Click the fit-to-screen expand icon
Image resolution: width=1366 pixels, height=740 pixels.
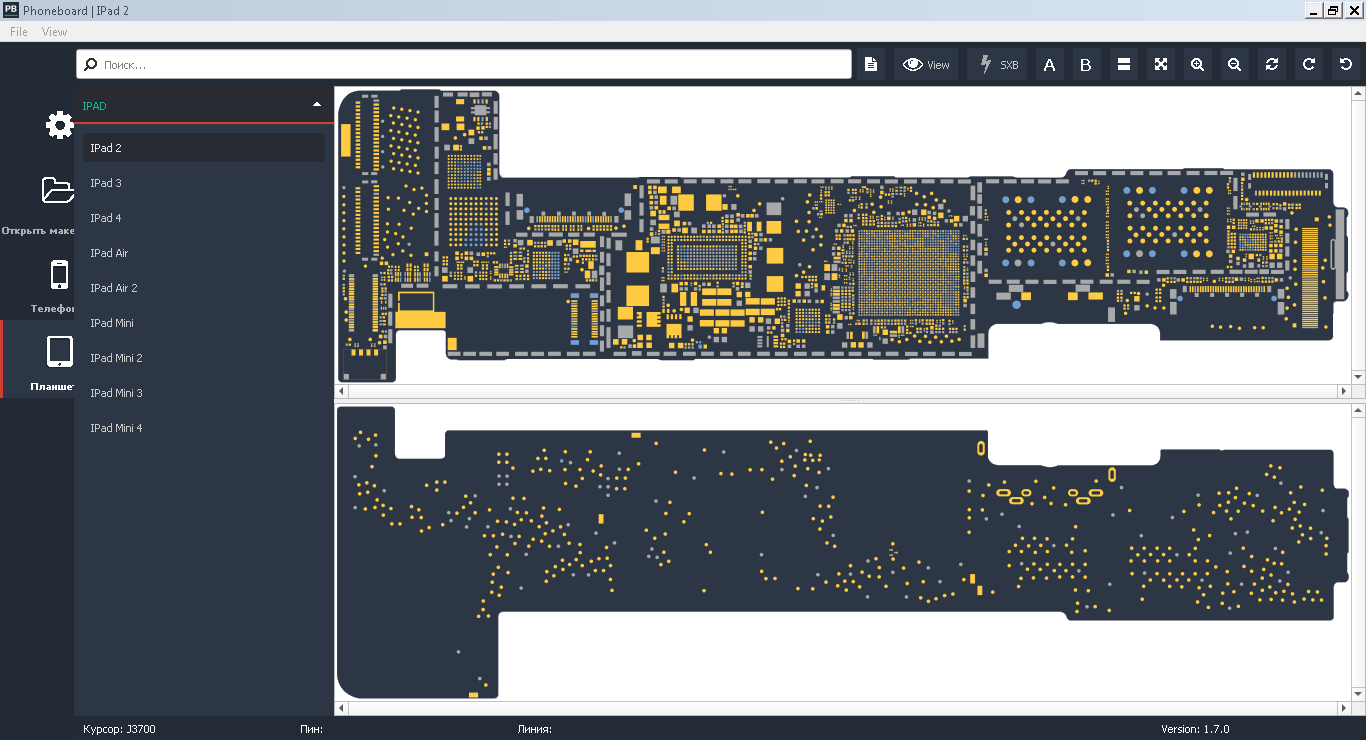pyautogui.click(x=1160, y=65)
